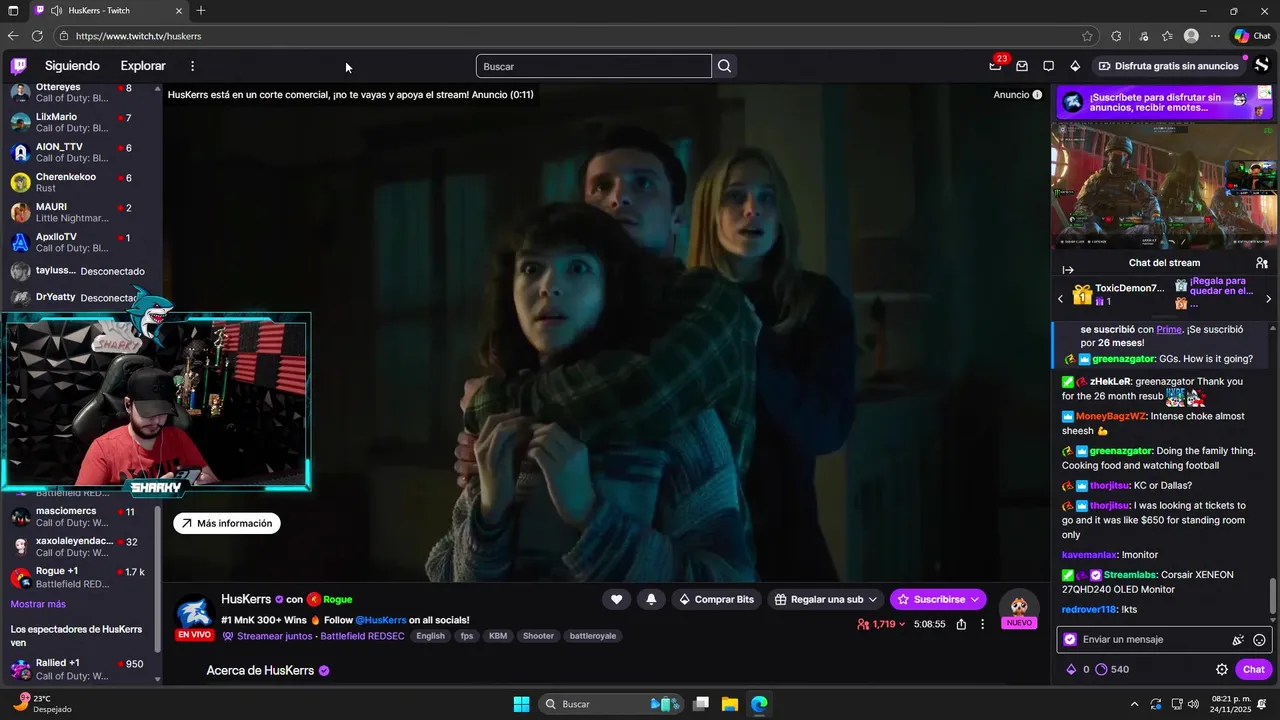Open the Windows Start menu
This screenshot has height=720, width=1280.
click(521, 704)
